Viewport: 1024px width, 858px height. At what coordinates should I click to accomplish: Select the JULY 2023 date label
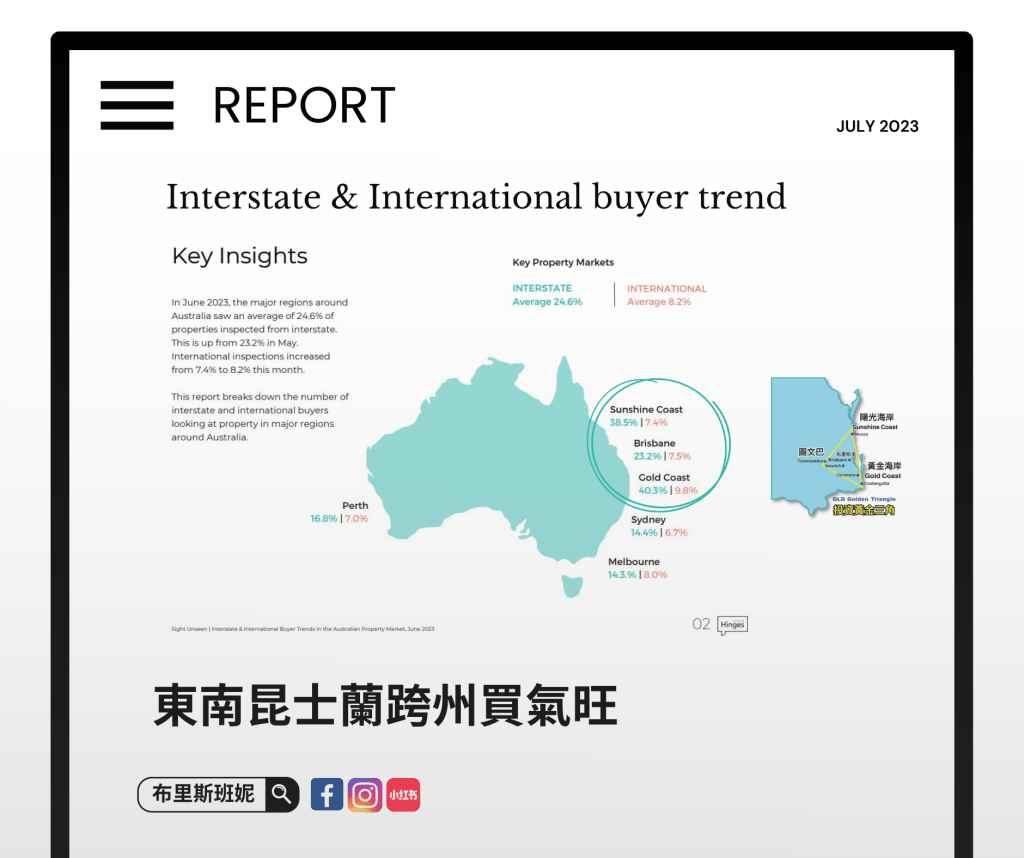click(x=877, y=126)
